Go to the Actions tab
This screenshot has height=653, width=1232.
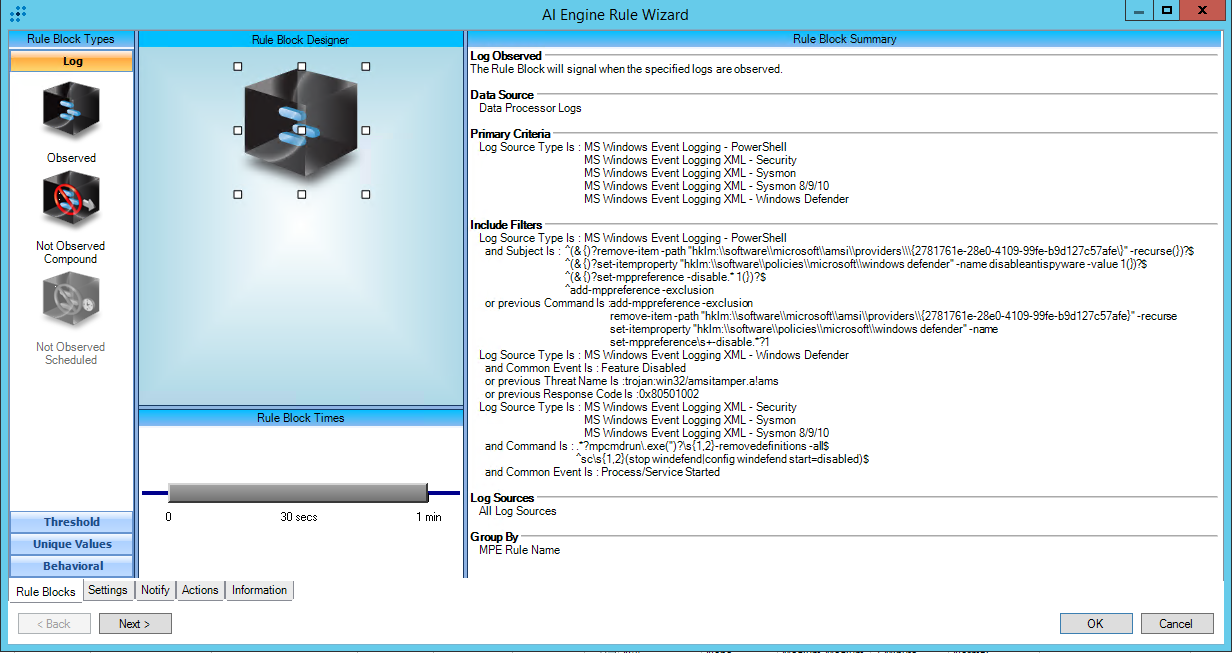[x=200, y=590]
